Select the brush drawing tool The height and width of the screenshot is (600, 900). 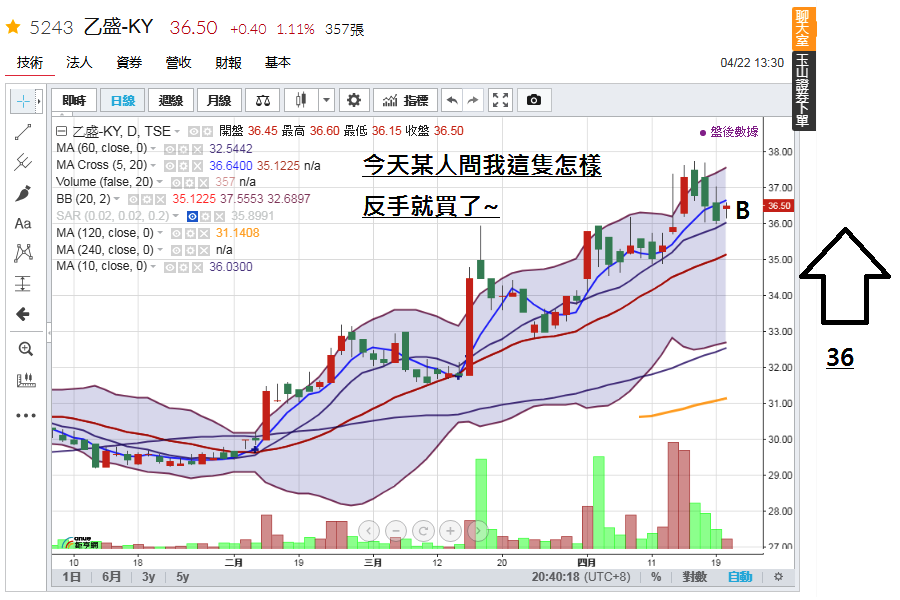click(x=23, y=193)
